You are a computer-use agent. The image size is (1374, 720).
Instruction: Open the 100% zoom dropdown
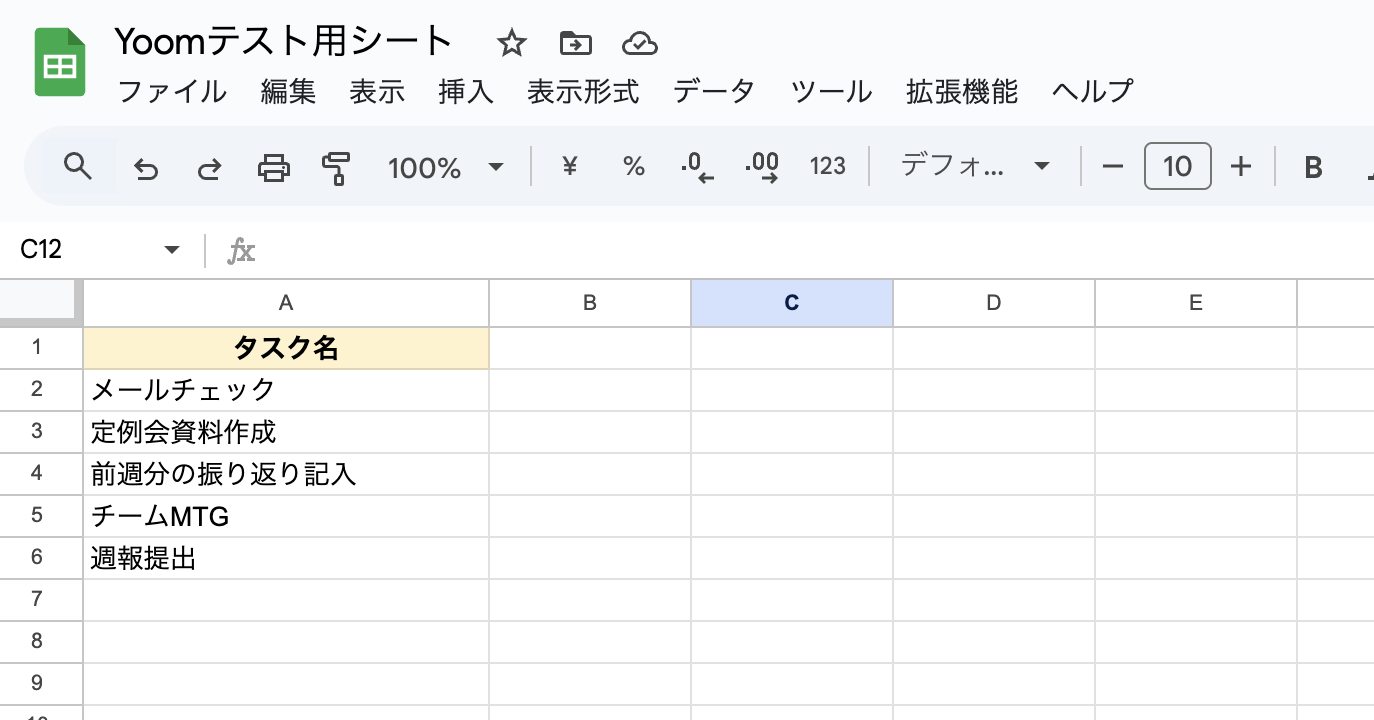(445, 167)
